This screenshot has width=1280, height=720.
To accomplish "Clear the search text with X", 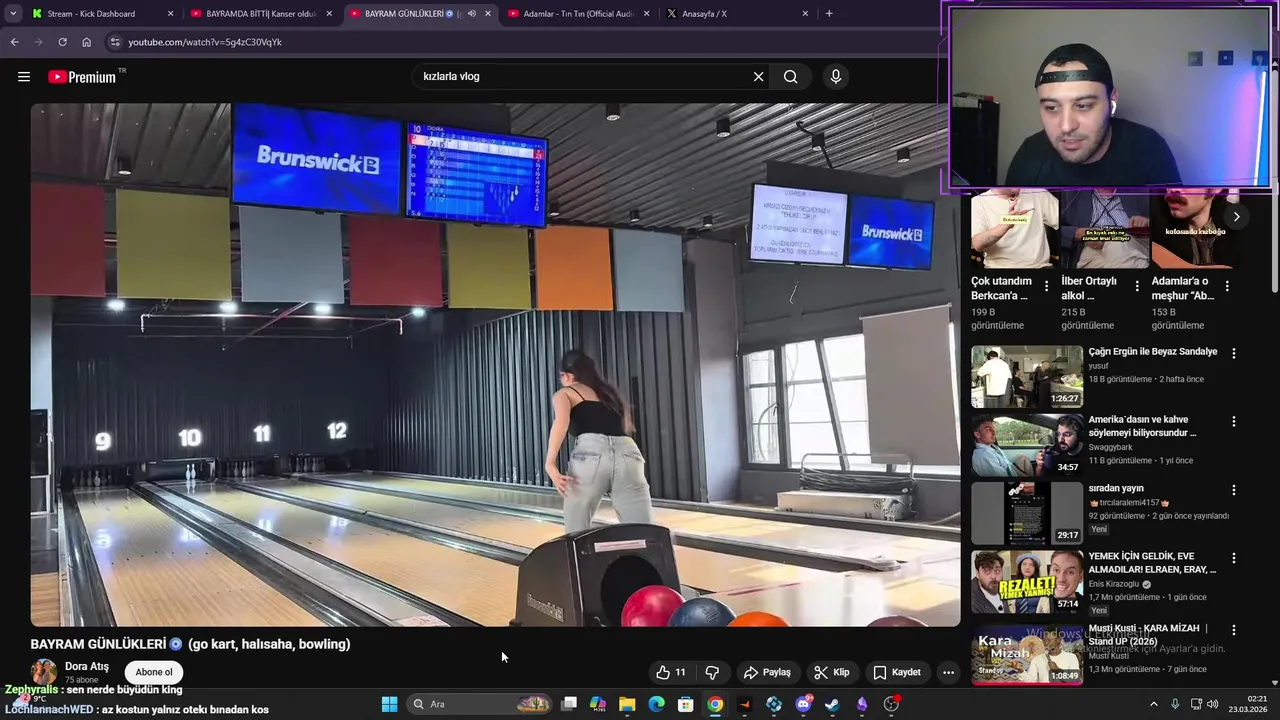I will pos(758,77).
